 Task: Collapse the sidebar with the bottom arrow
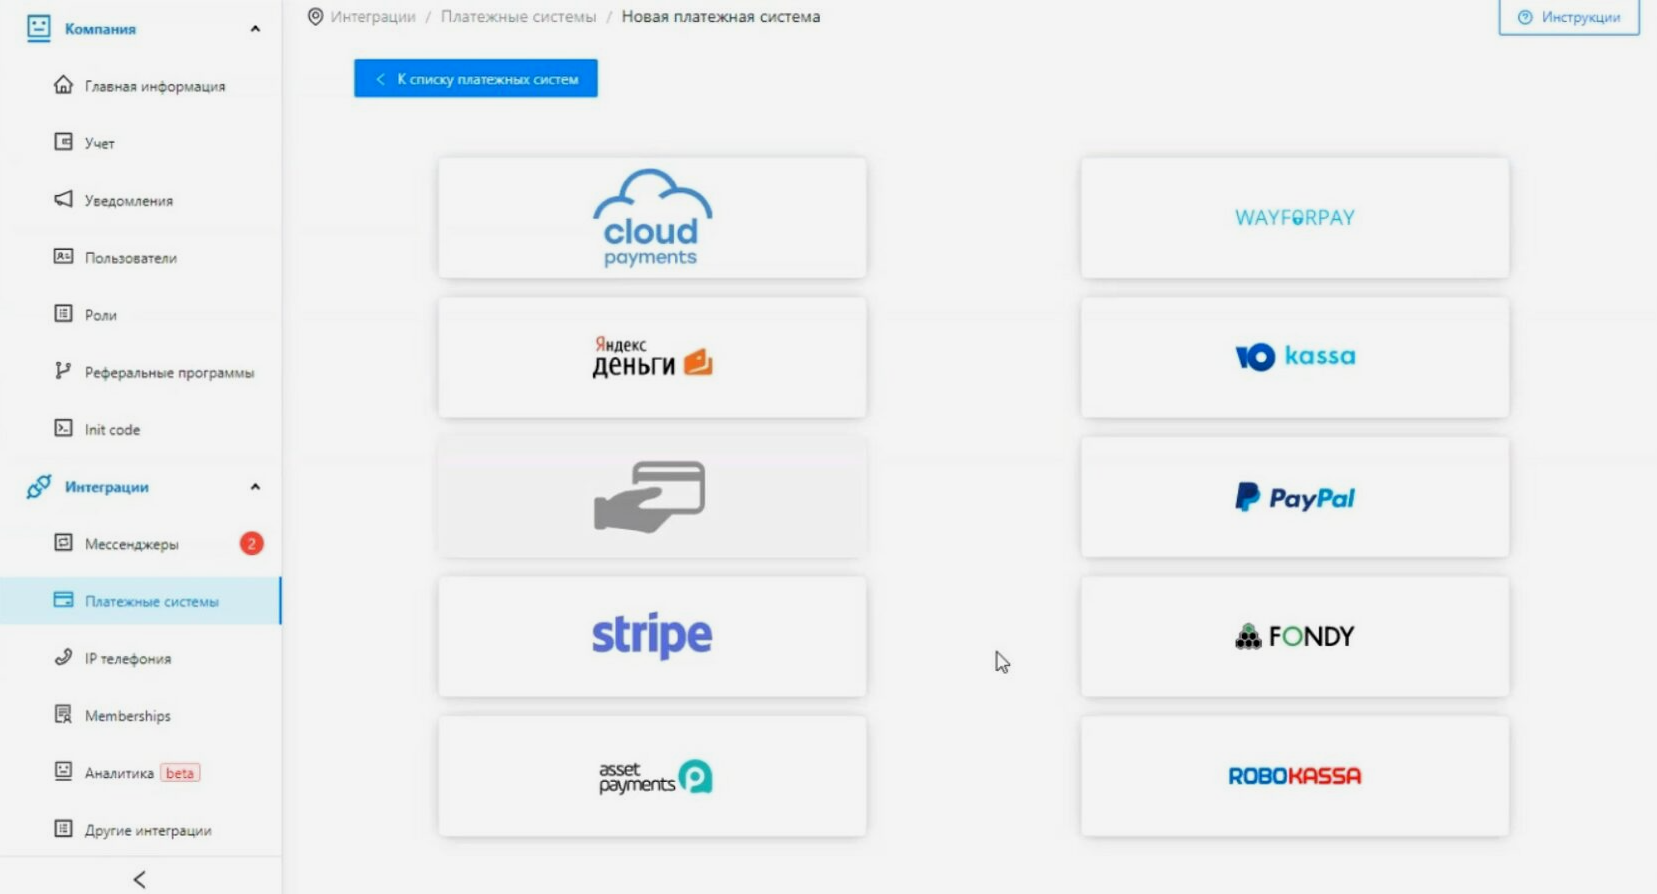(x=139, y=879)
